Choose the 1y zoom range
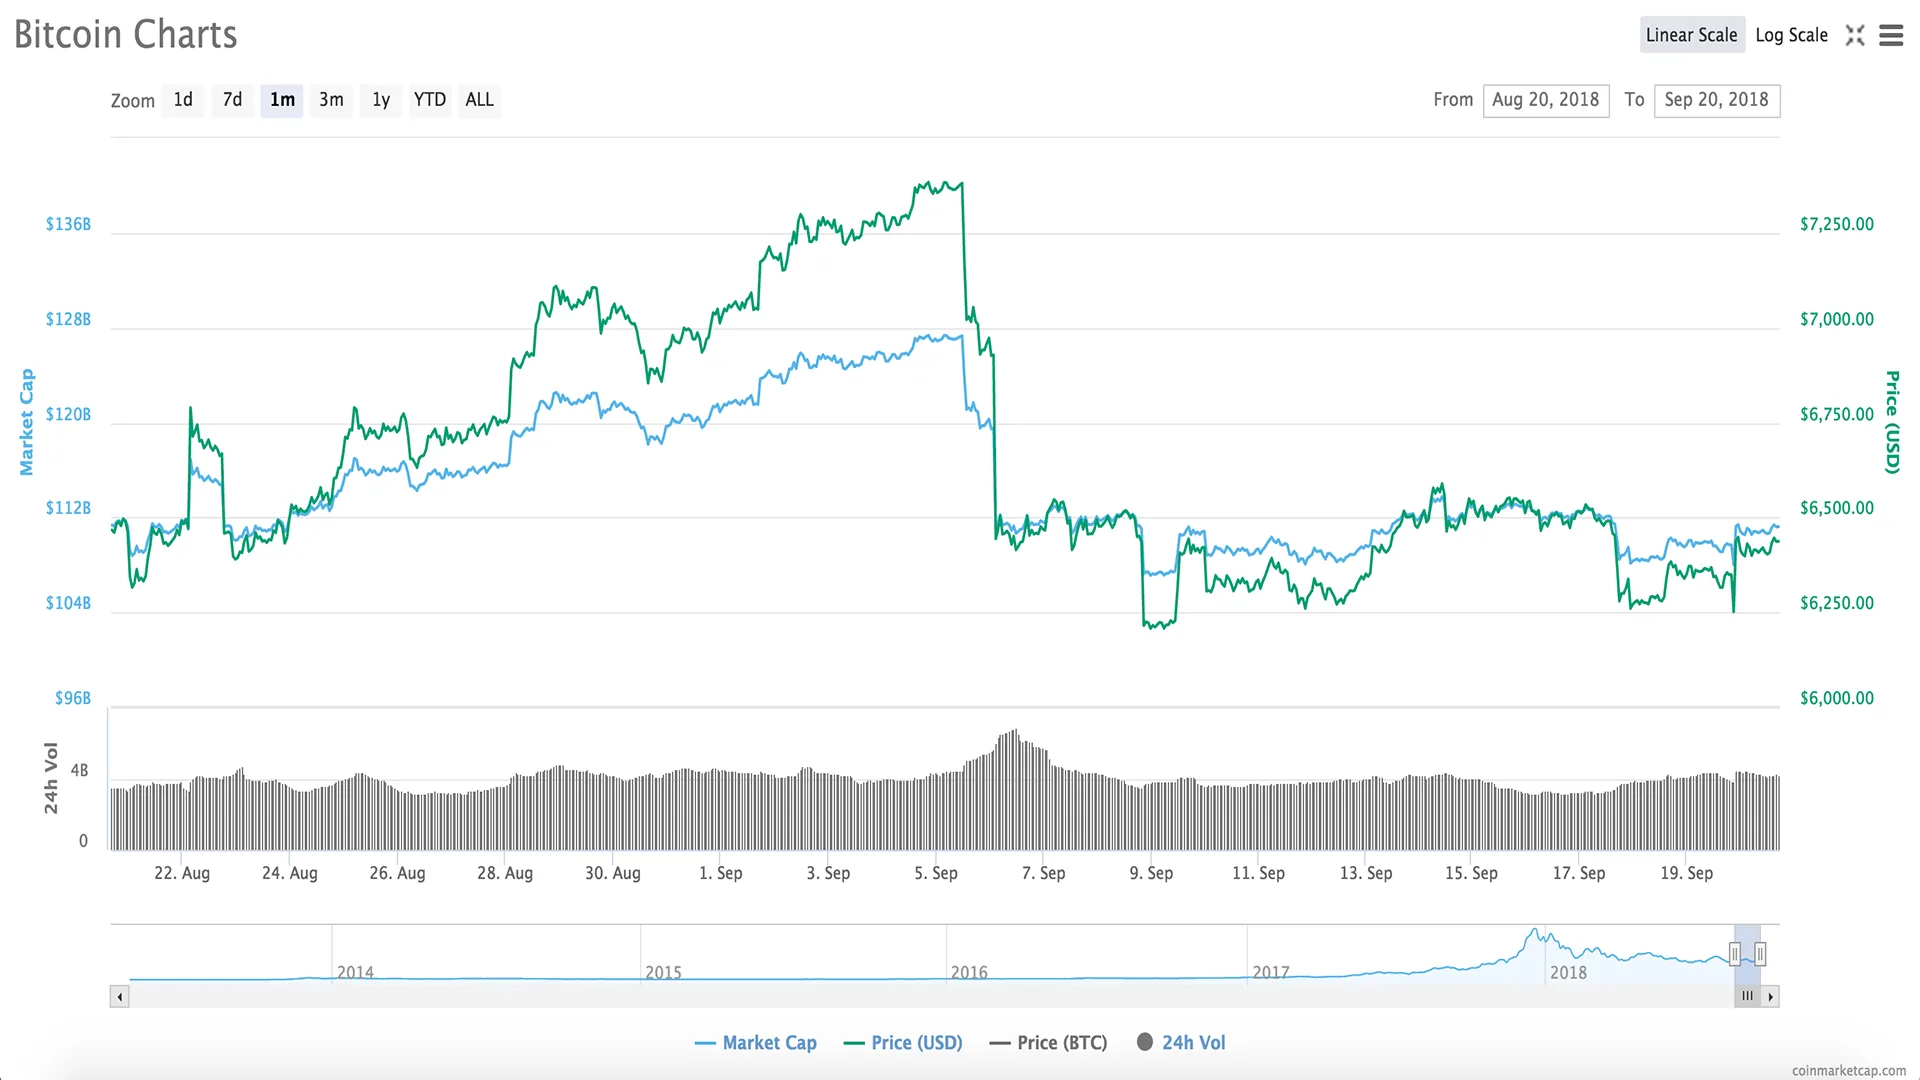Image resolution: width=1920 pixels, height=1080 pixels. point(381,100)
